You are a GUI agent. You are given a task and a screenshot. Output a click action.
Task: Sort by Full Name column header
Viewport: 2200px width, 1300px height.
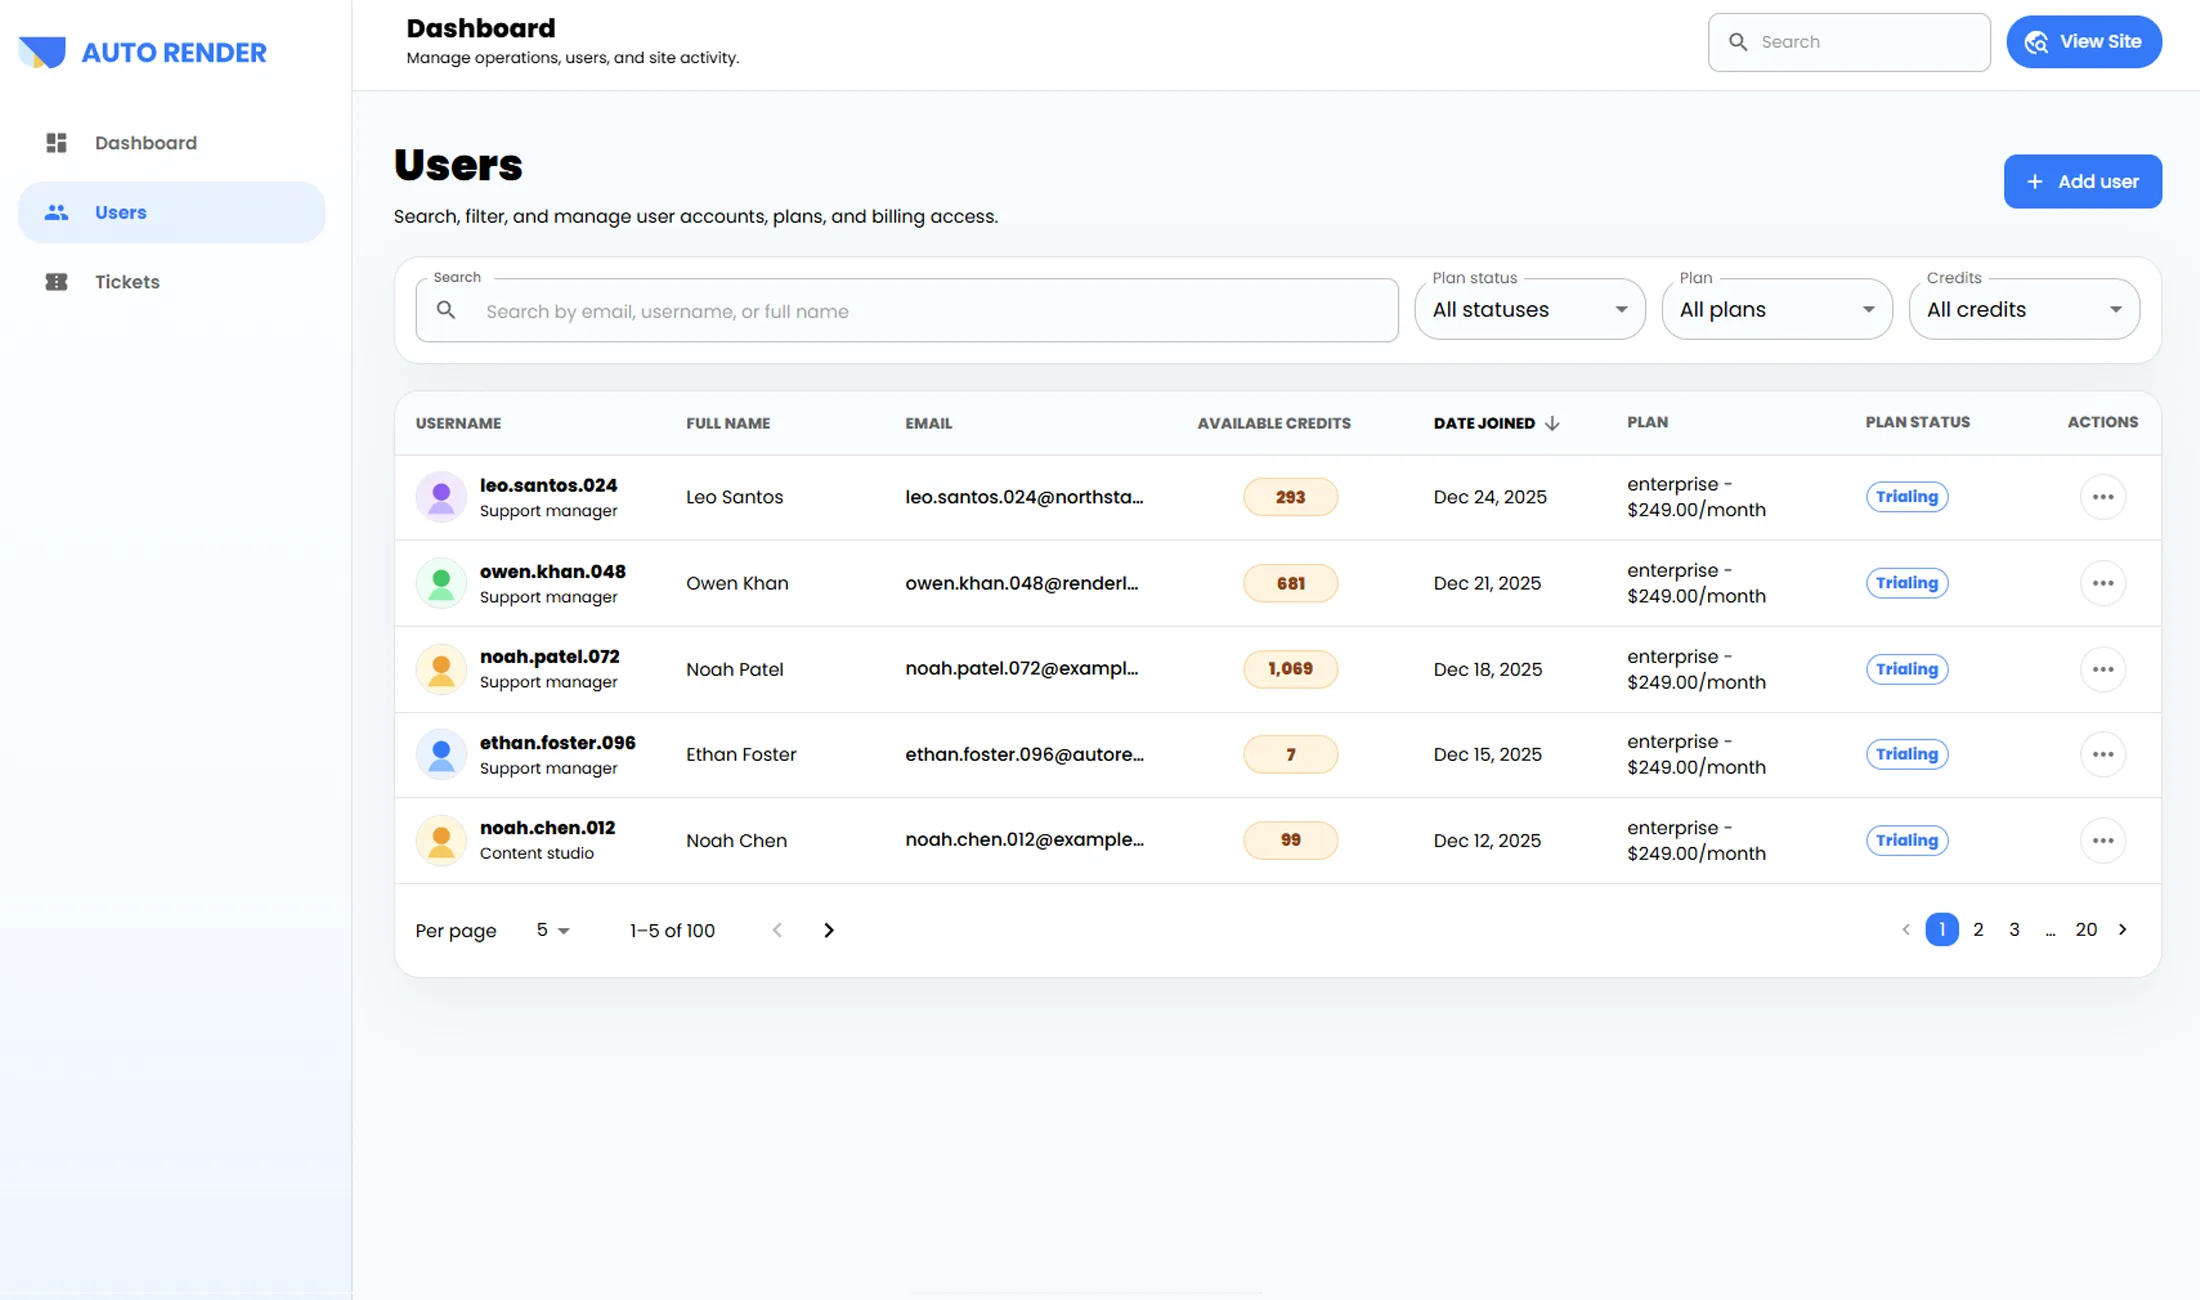pos(728,423)
